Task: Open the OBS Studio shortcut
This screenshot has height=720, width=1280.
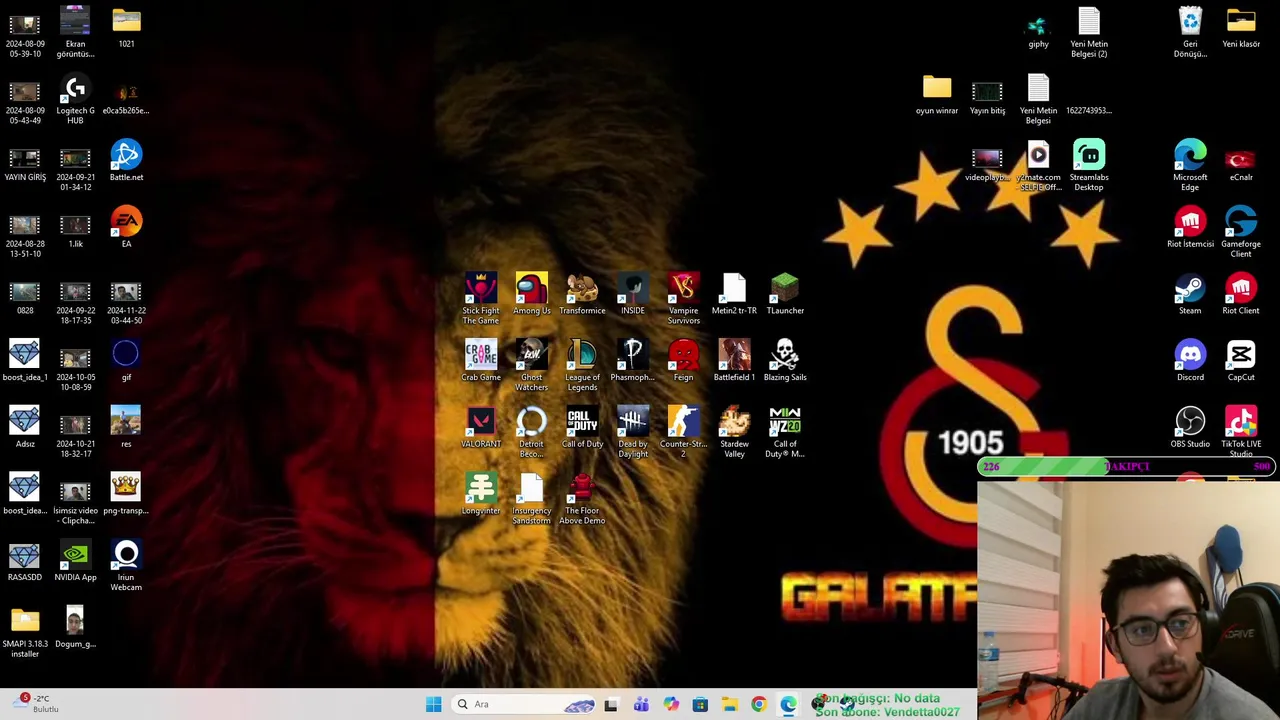Action: [x=1190, y=428]
